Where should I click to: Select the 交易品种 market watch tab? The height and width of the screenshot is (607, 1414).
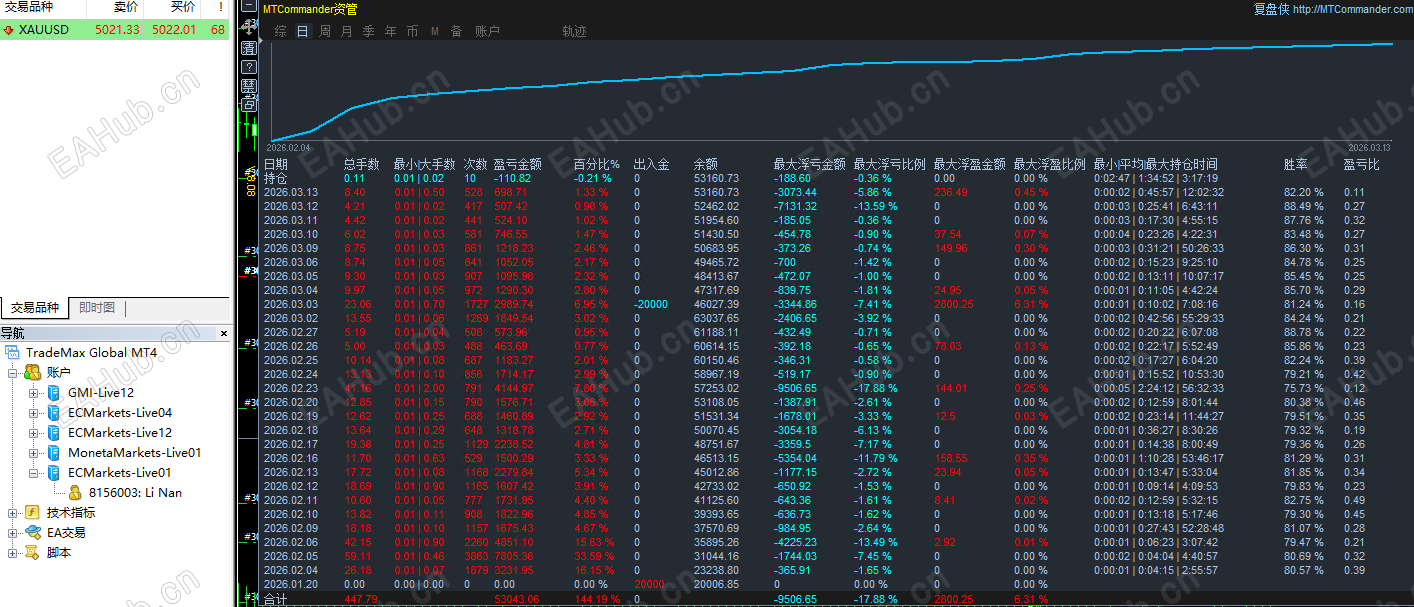click(x=35, y=308)
